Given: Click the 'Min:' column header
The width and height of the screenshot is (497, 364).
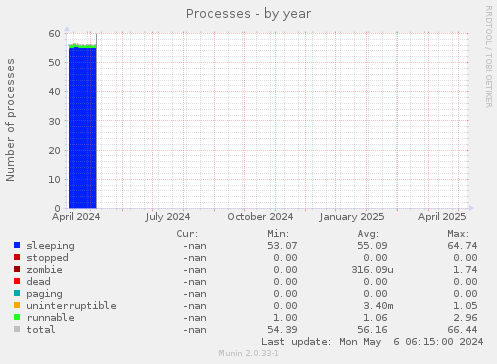Looking at the screenshot, I should coord(278,234).
